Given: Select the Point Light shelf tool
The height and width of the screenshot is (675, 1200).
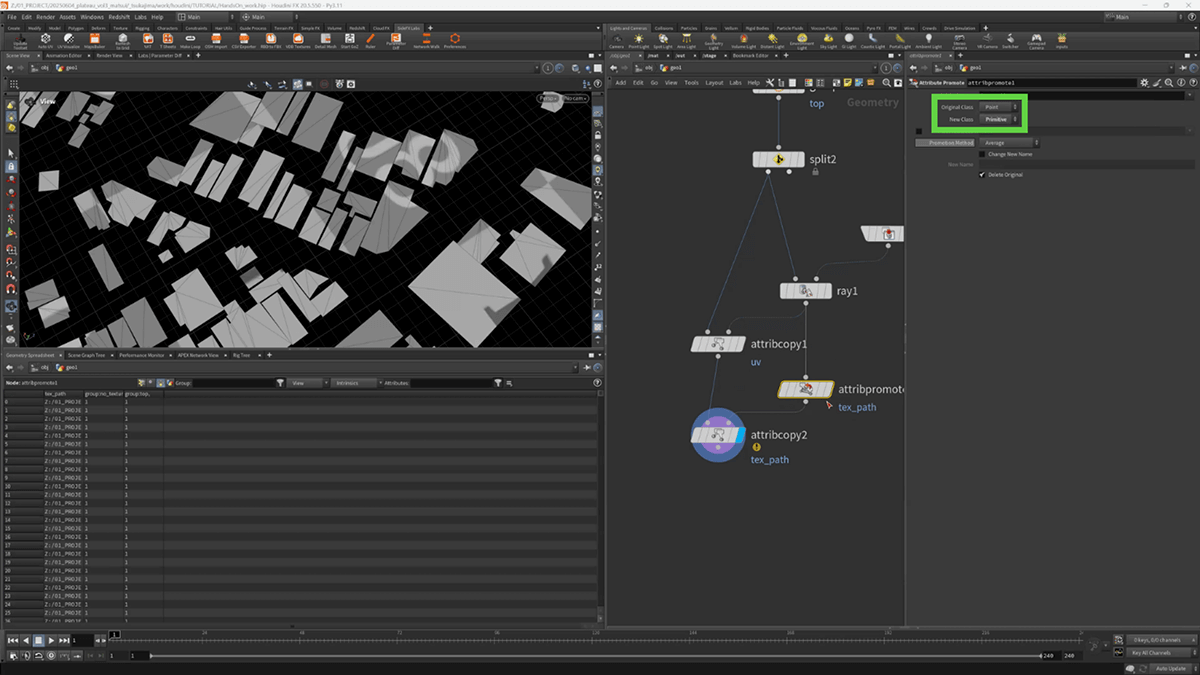Looking at the screenshot, I should click(x=640, y=40).
